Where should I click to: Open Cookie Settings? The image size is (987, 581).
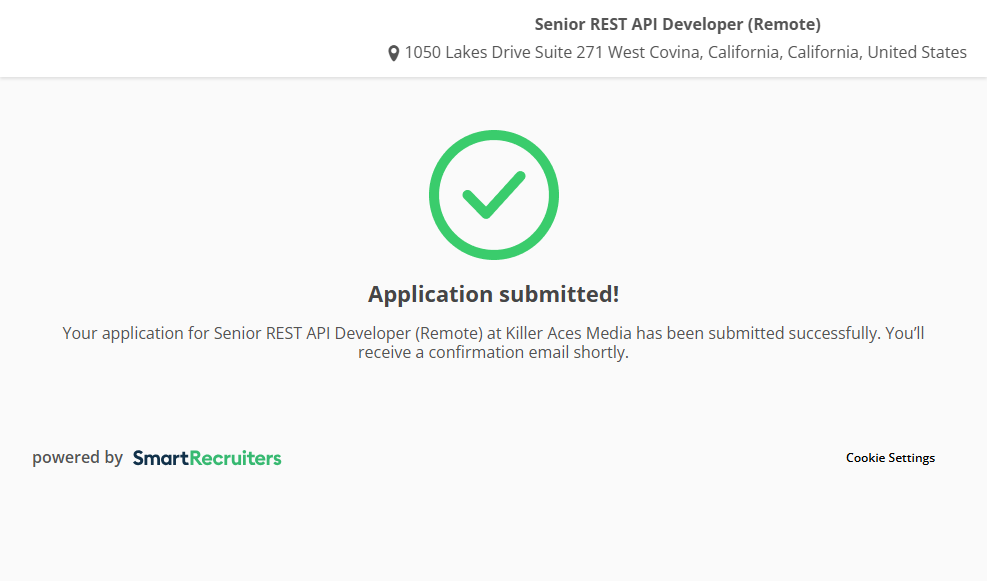[890, 458]
